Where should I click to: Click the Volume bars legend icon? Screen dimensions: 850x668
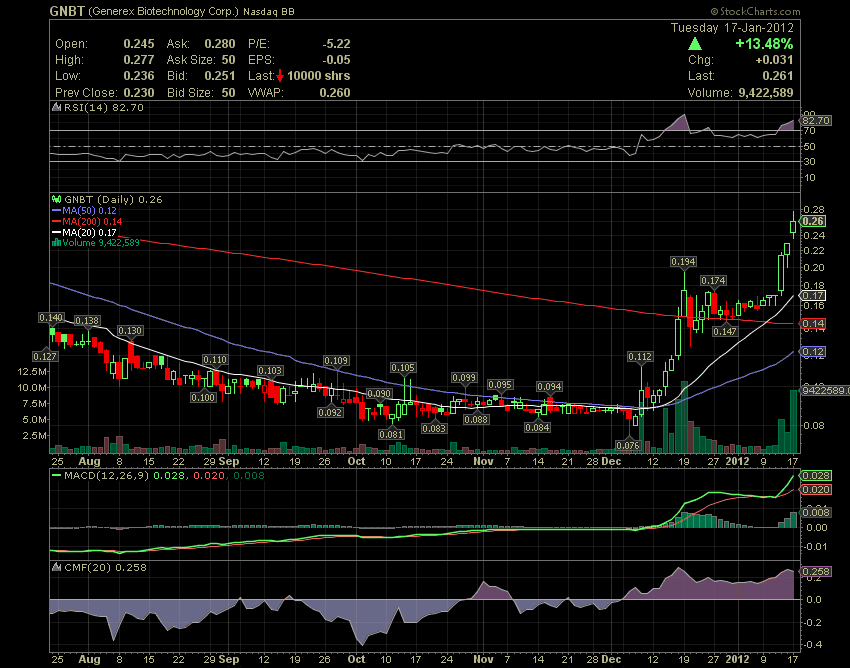tap(56, 243)
